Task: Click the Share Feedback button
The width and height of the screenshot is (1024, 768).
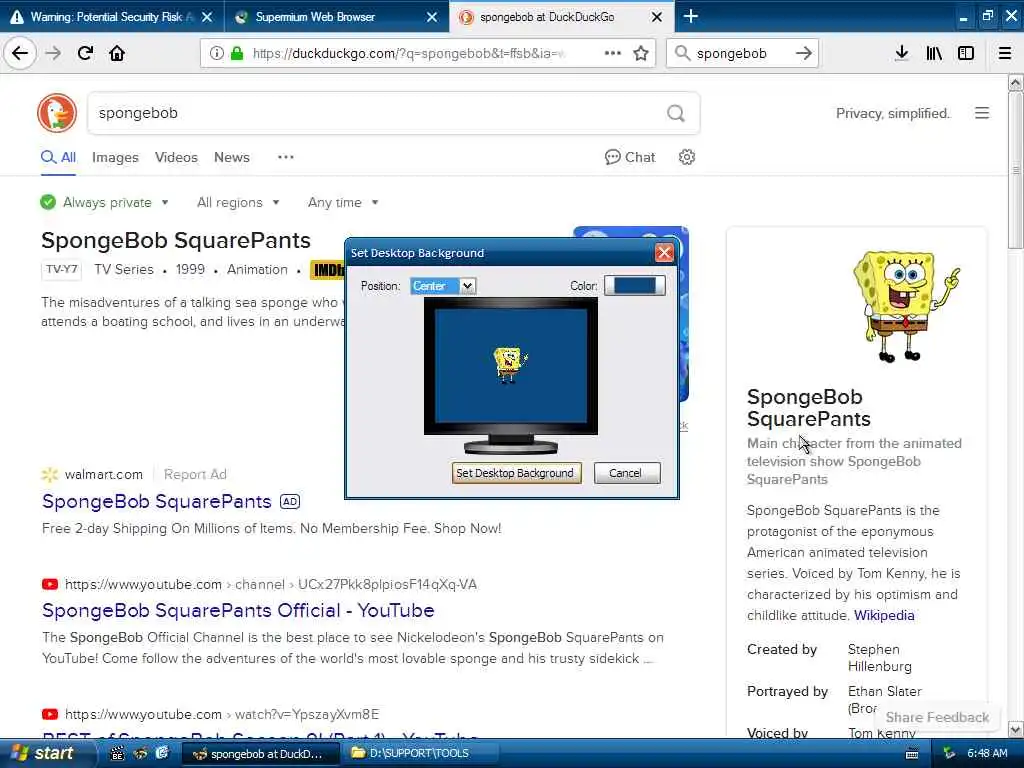Action: pos(937,717)
